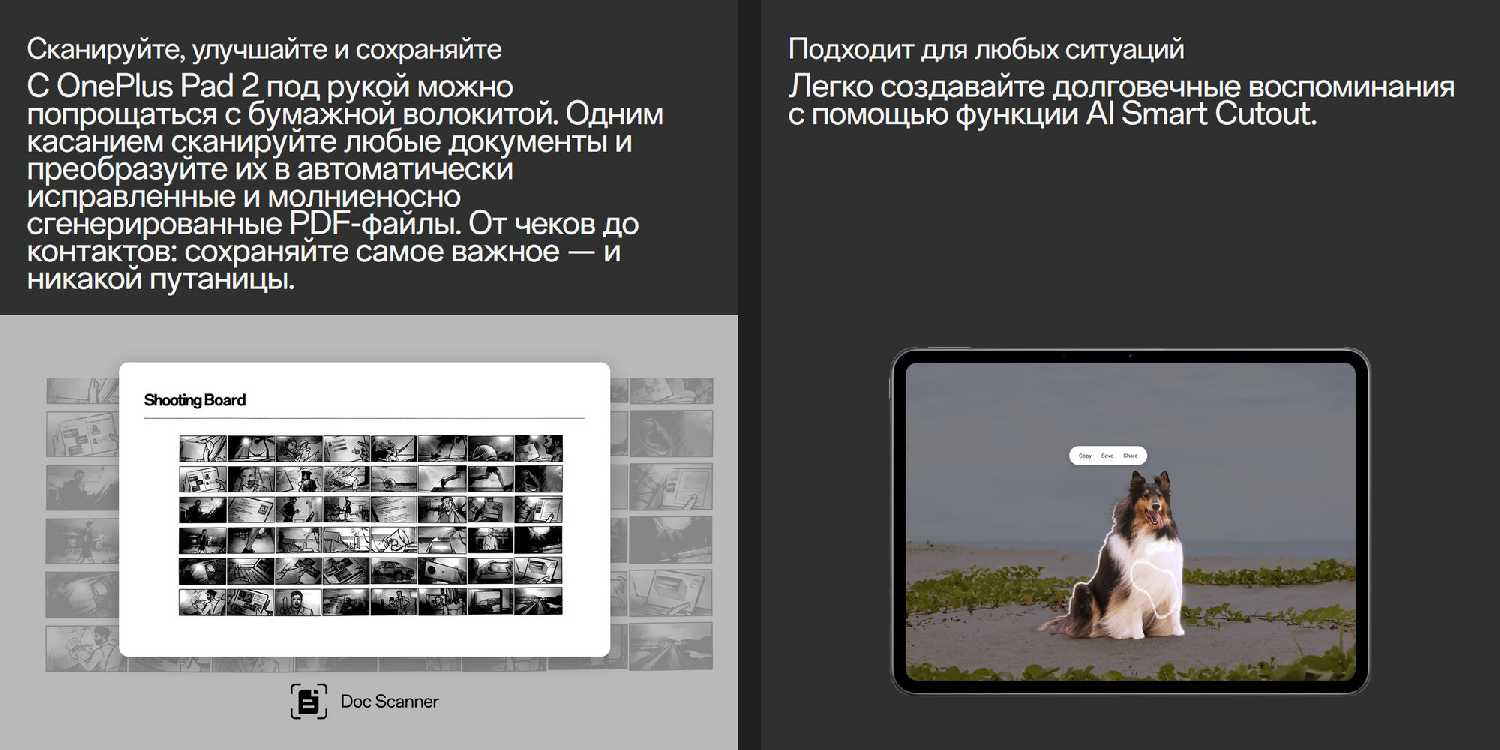
Task: Click the heading "Сканируйте, улучшайте и сохраняйте"
Action: click(264, 49)
